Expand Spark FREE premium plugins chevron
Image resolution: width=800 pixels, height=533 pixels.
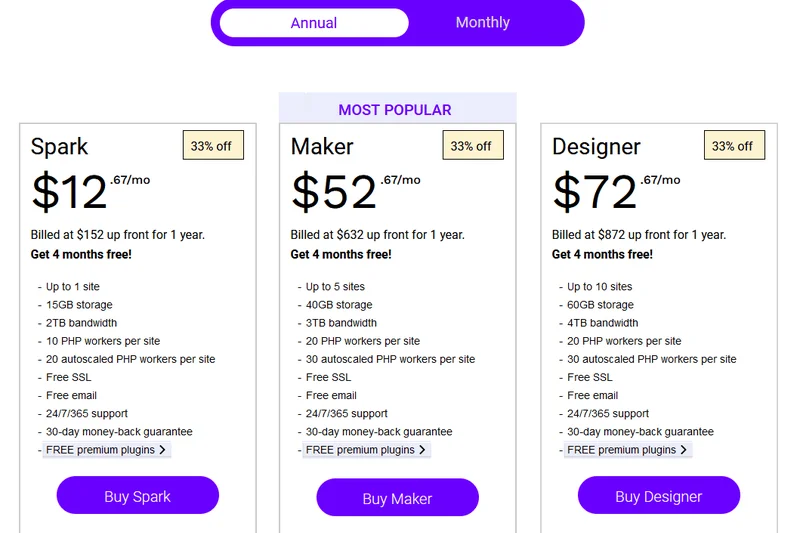[162, 450]
